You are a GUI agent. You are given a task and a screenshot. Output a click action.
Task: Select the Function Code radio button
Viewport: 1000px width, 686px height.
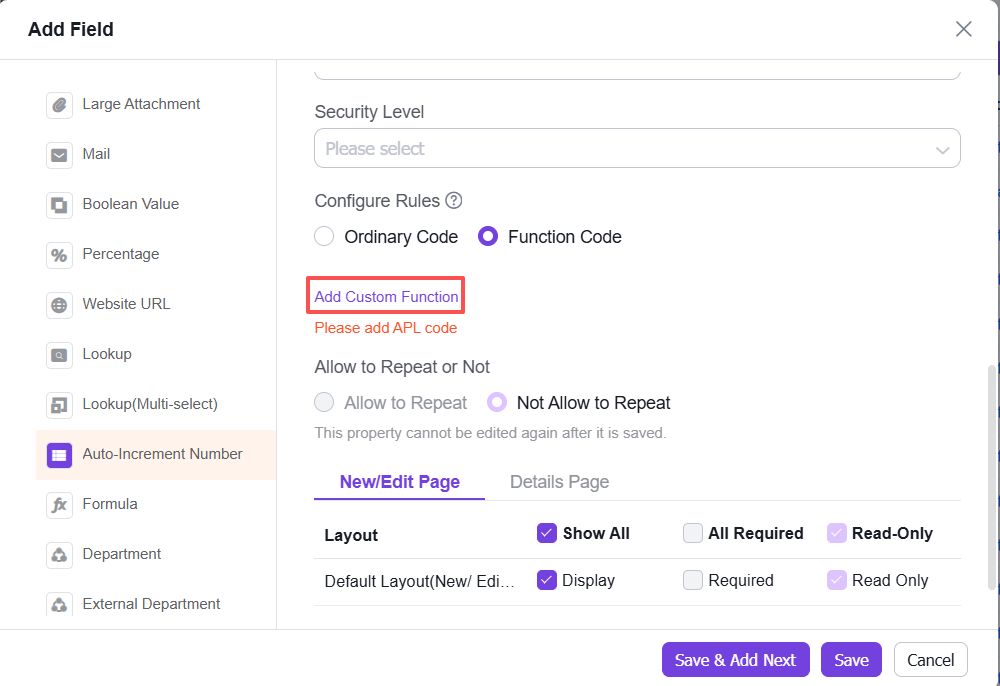coord(488,237)
